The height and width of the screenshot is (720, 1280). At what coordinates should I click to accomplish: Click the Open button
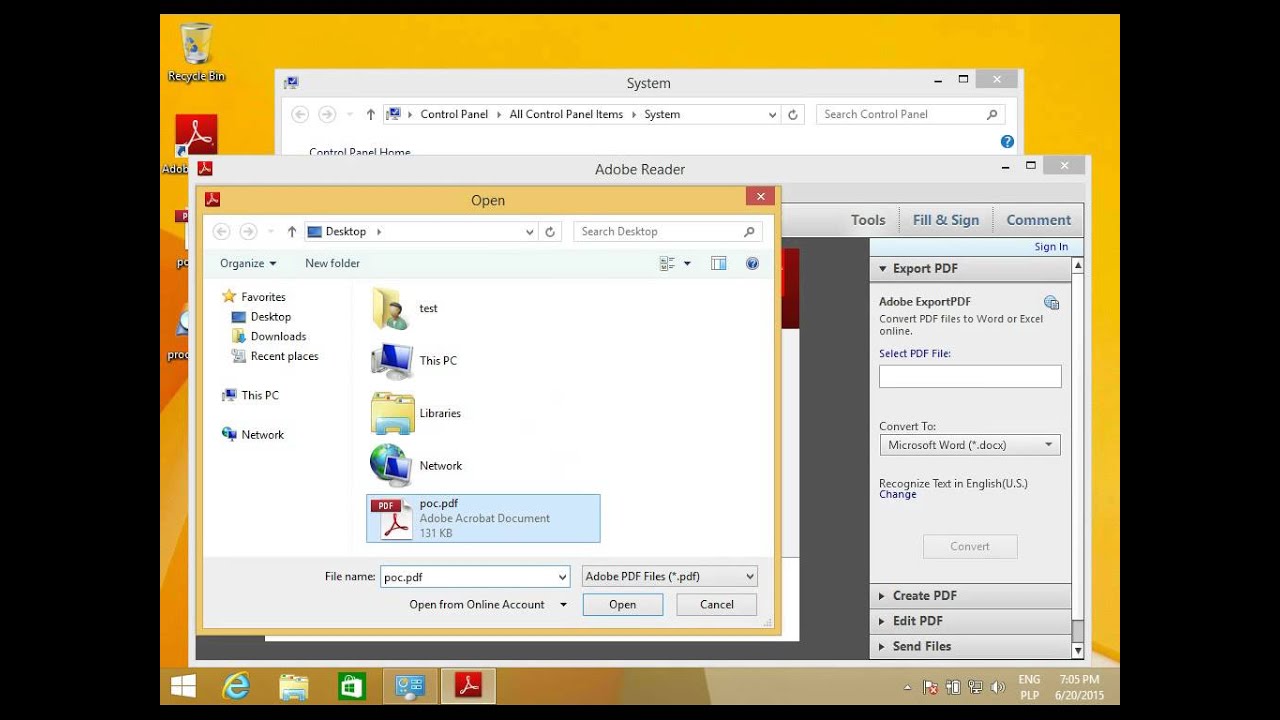(623, 605)
